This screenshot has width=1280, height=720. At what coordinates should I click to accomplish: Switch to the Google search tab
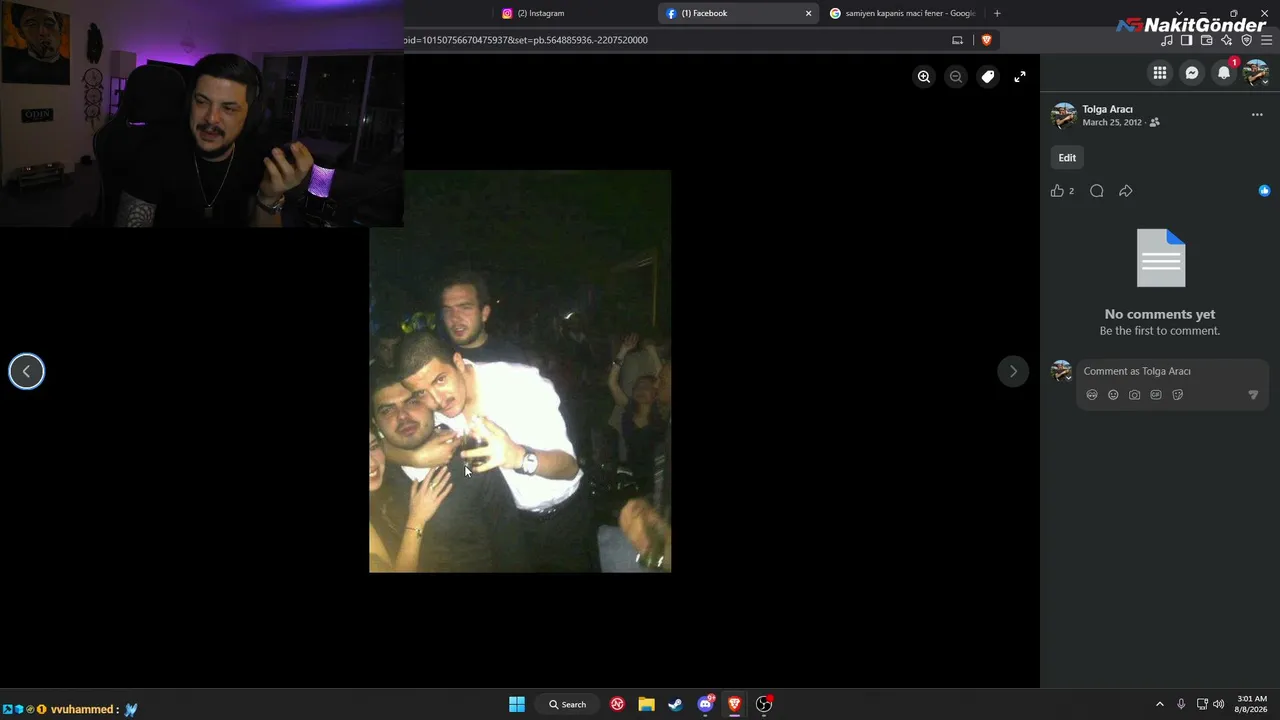(x=902, y=13)
